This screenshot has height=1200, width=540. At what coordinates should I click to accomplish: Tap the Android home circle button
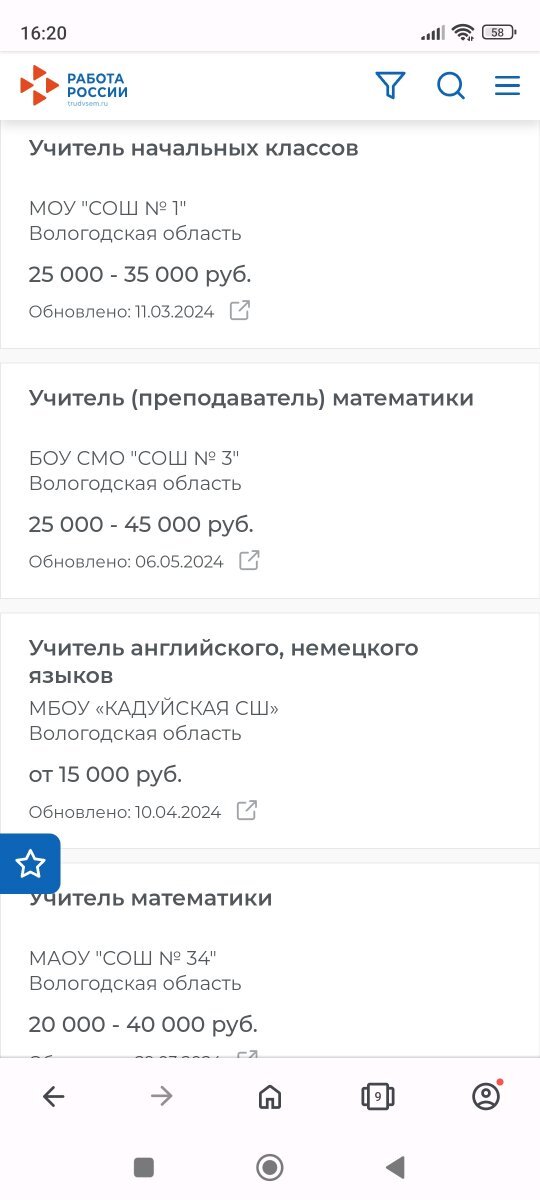tap(270, 1167)
